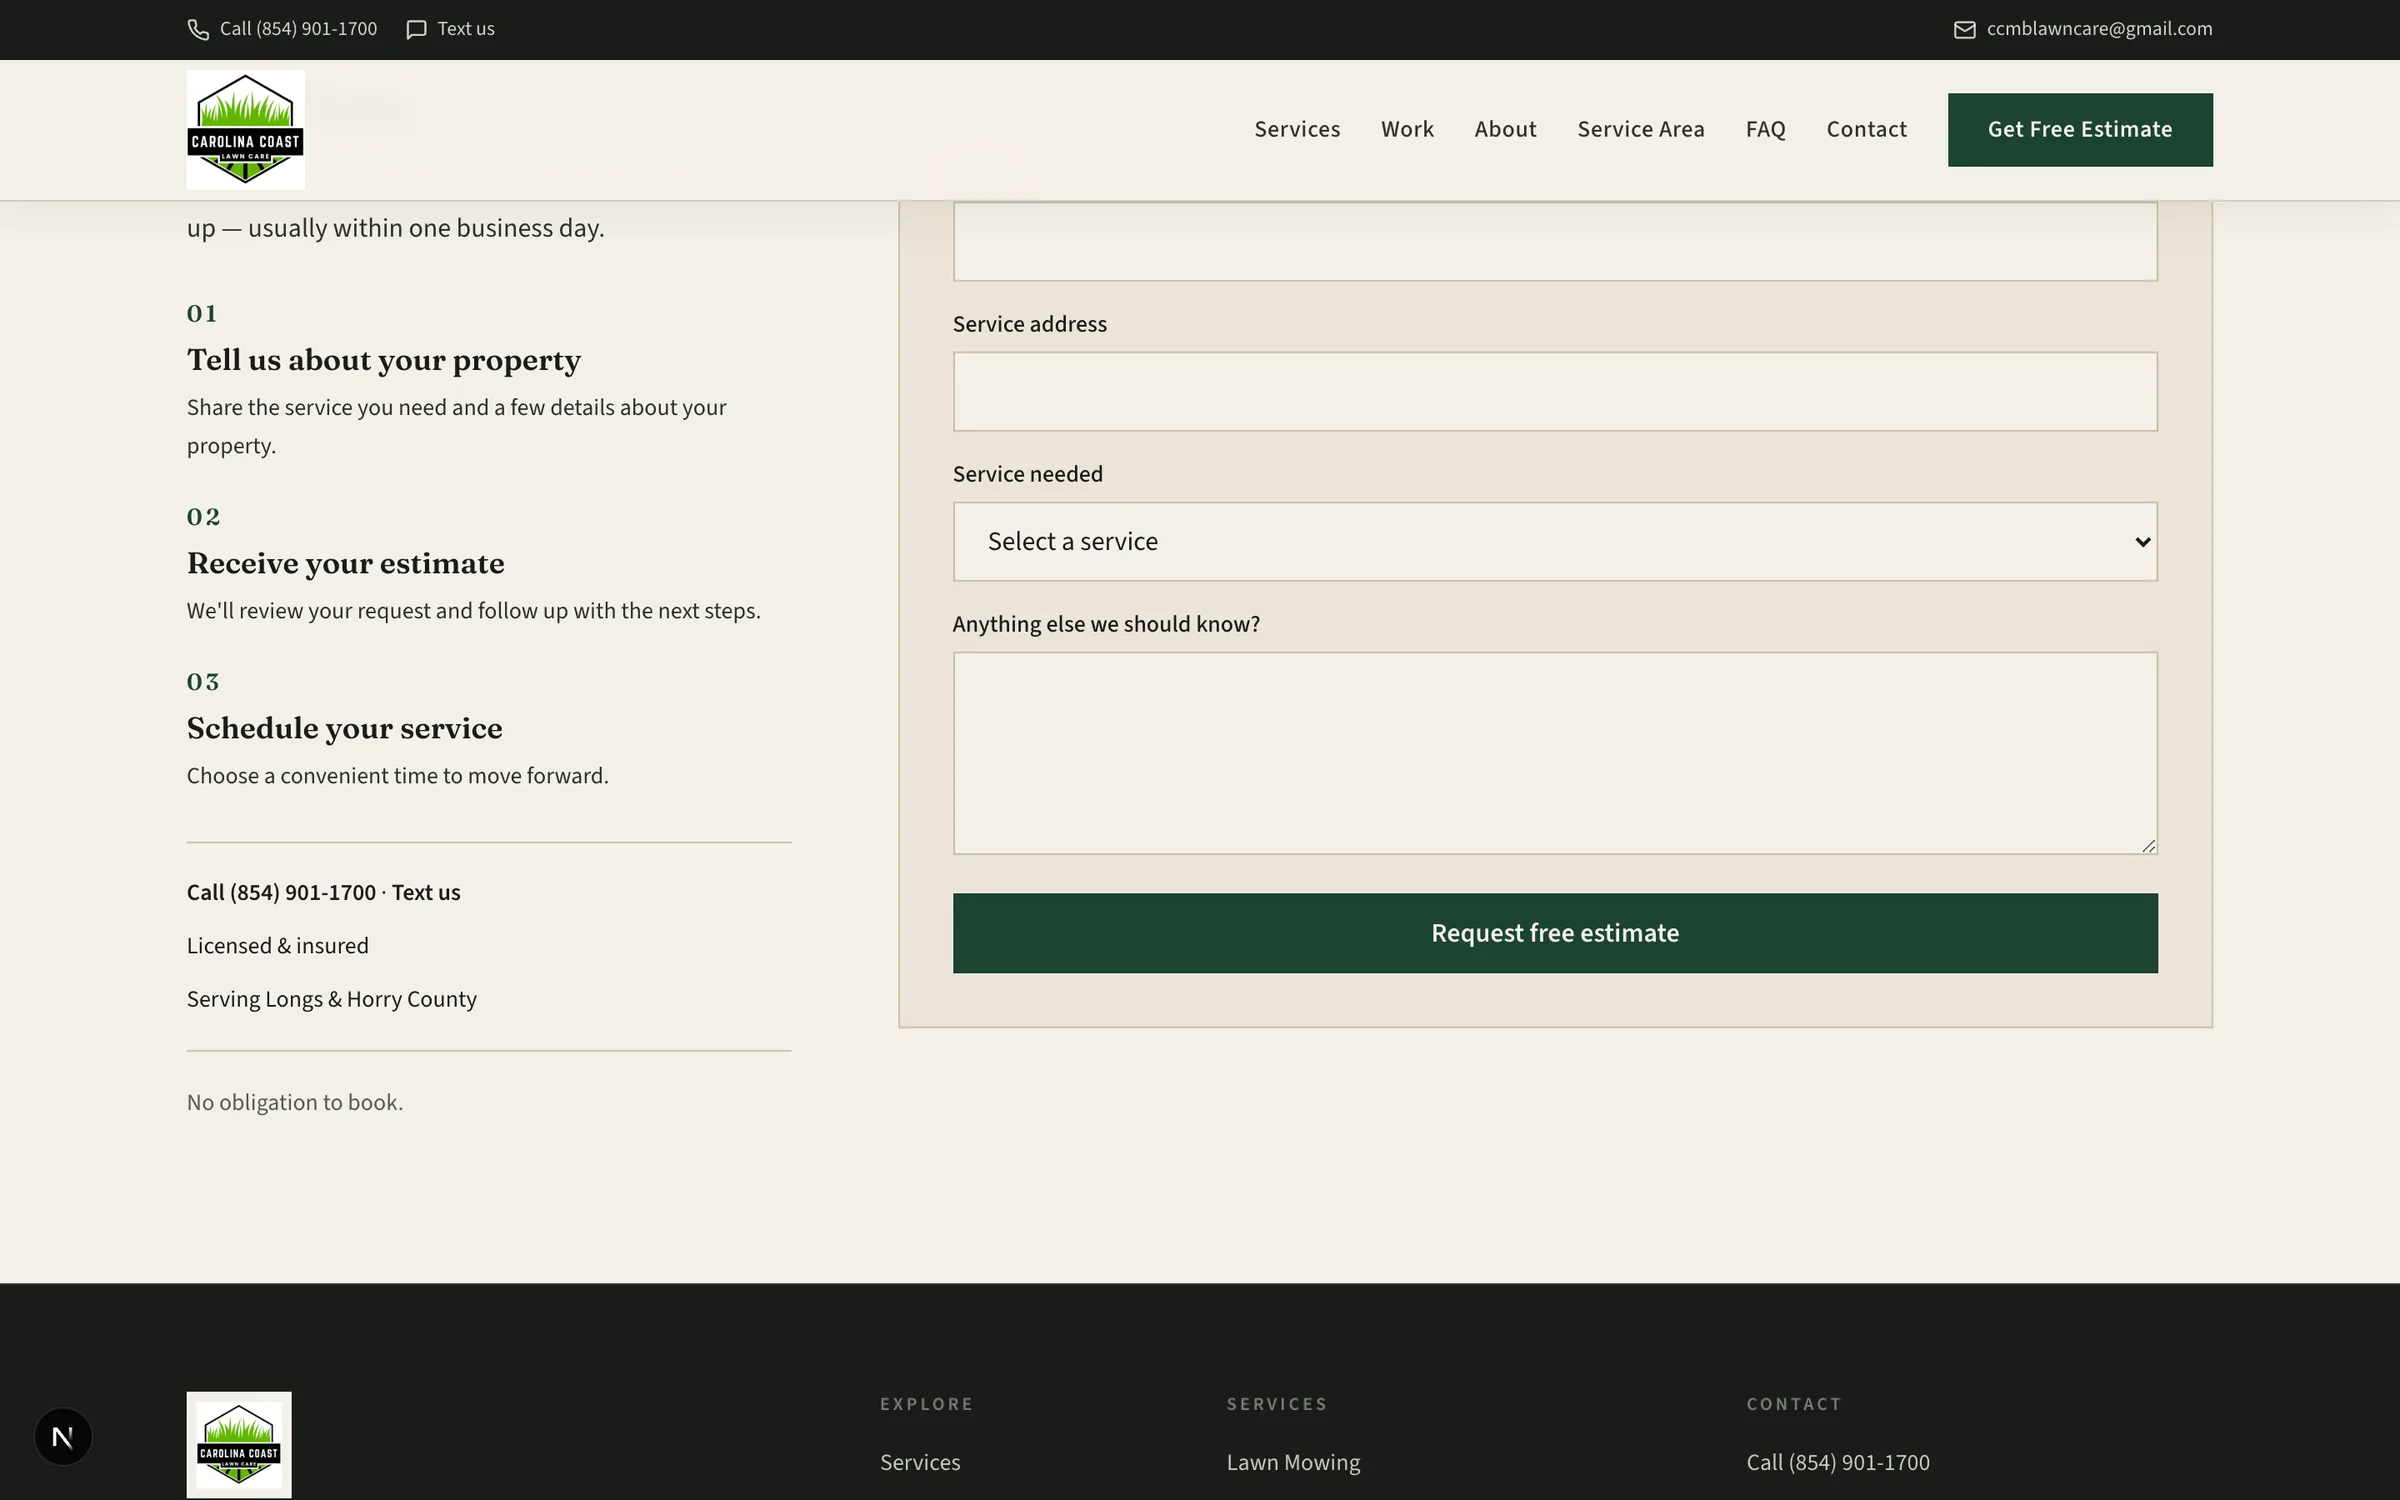Open FAQ from the header navigation

(x=1765, y=130)
